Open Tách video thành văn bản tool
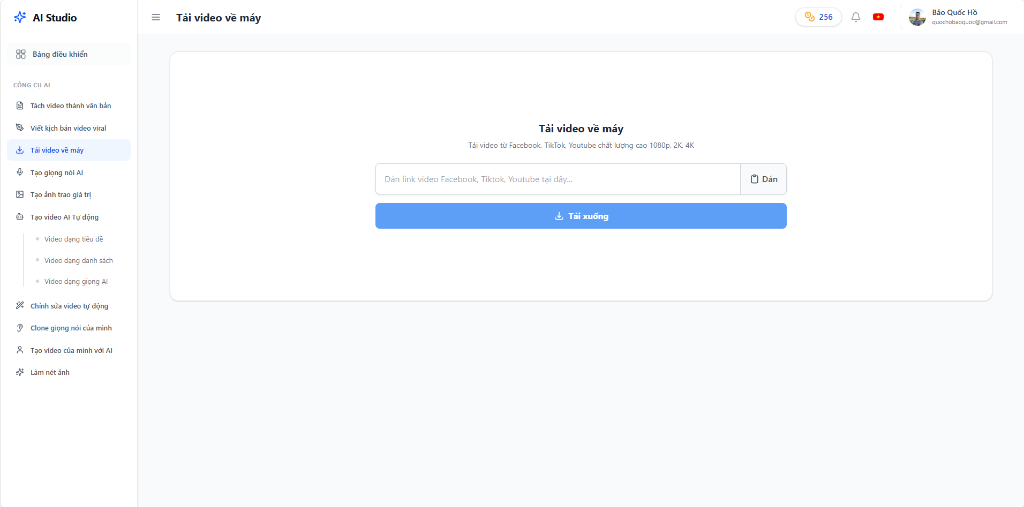Image resolution: width=1024 pixels, height=507 pixels. (69, 105)
